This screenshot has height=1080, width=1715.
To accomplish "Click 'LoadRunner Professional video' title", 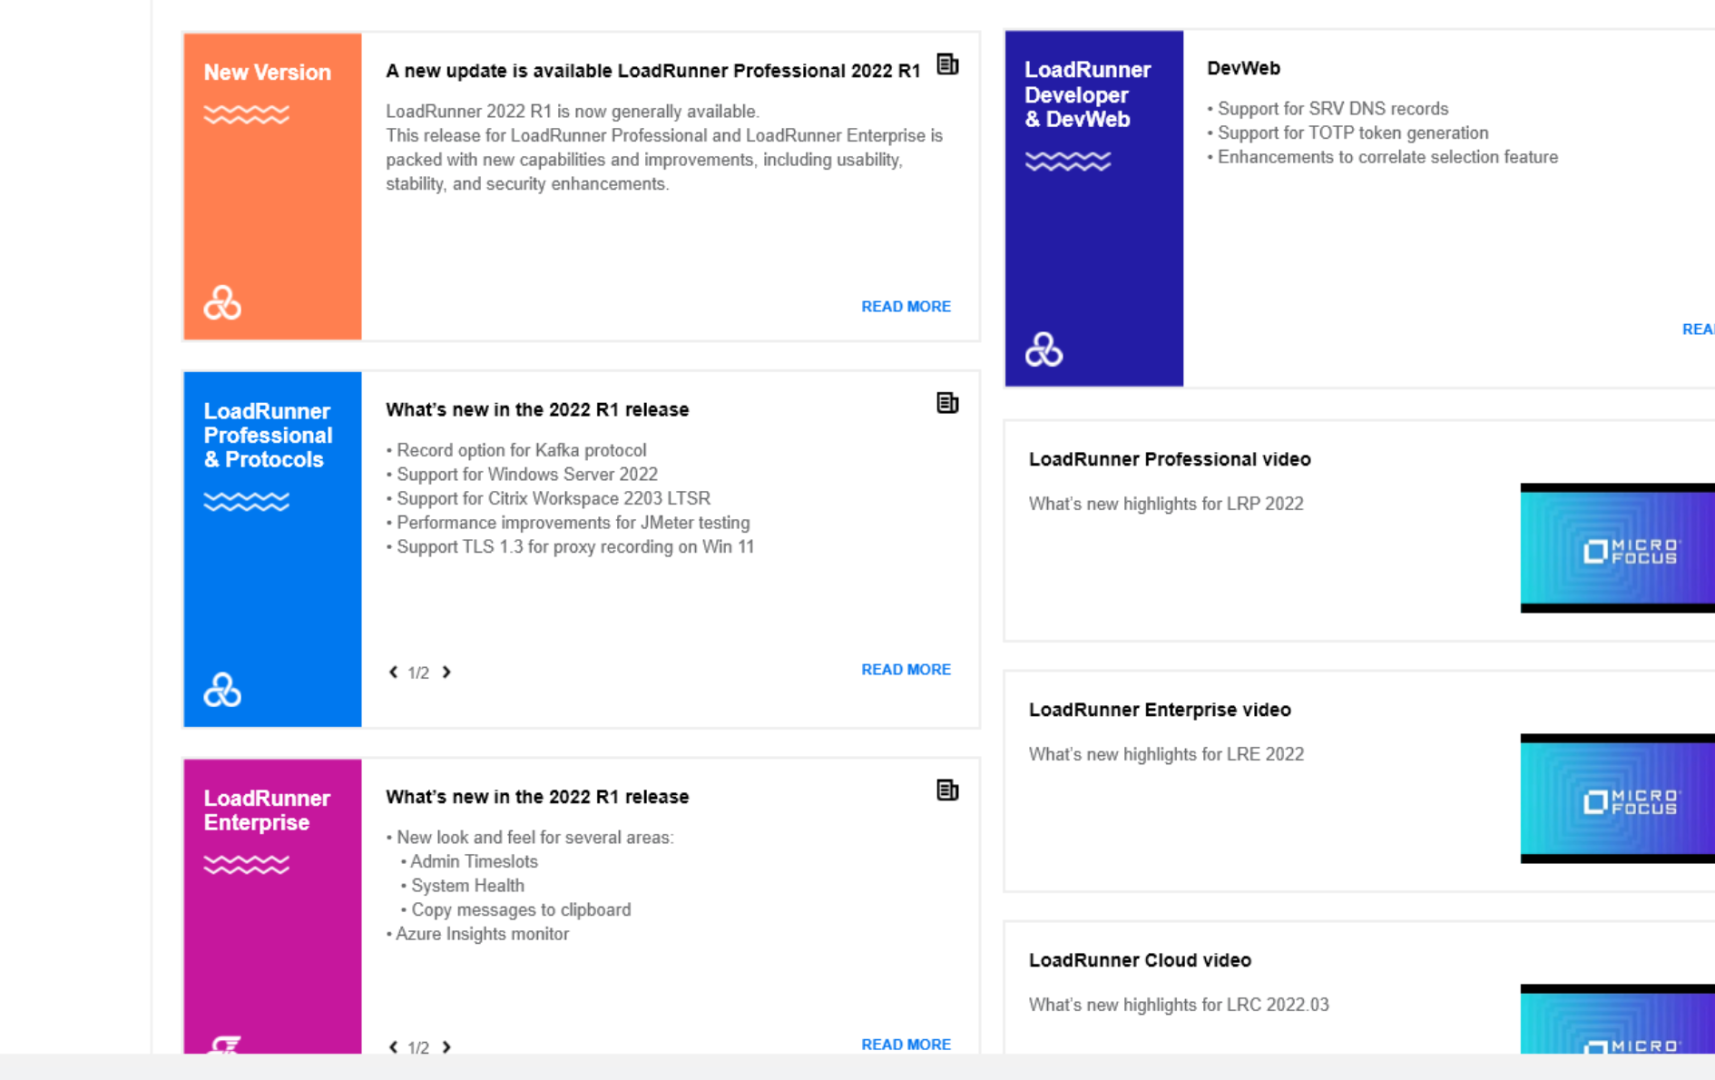I will coord(1170,459).
